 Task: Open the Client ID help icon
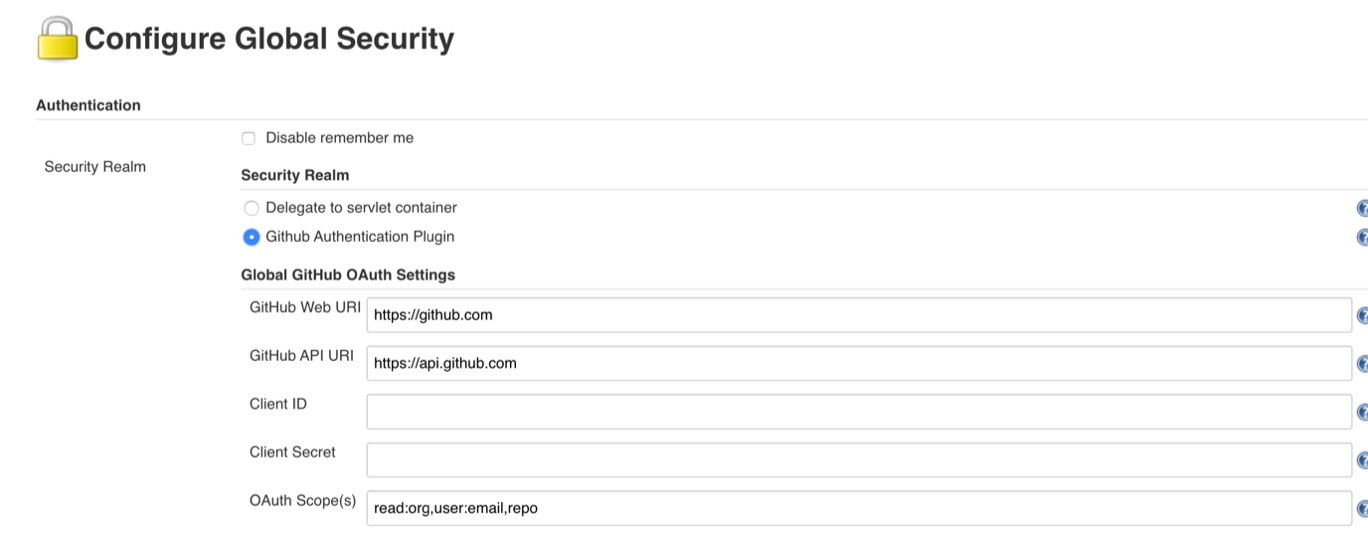pyautogui.click(x=1362, y=412)
